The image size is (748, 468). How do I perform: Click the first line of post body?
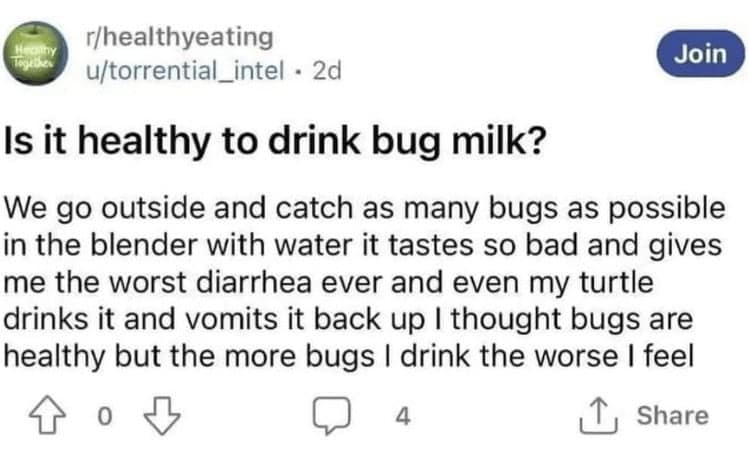point(364,210)
